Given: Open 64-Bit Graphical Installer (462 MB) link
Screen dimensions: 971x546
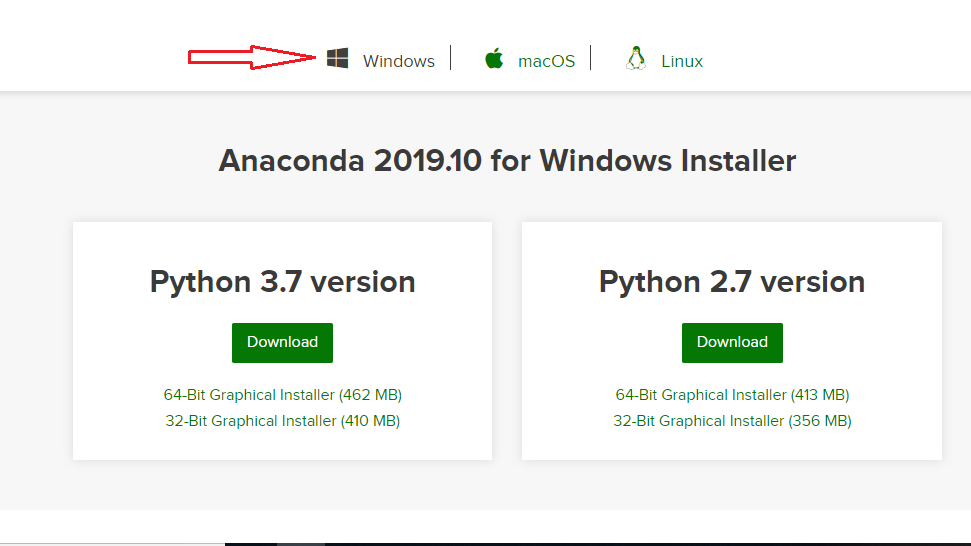Looking at the screenshot, I should pos(282,395).
